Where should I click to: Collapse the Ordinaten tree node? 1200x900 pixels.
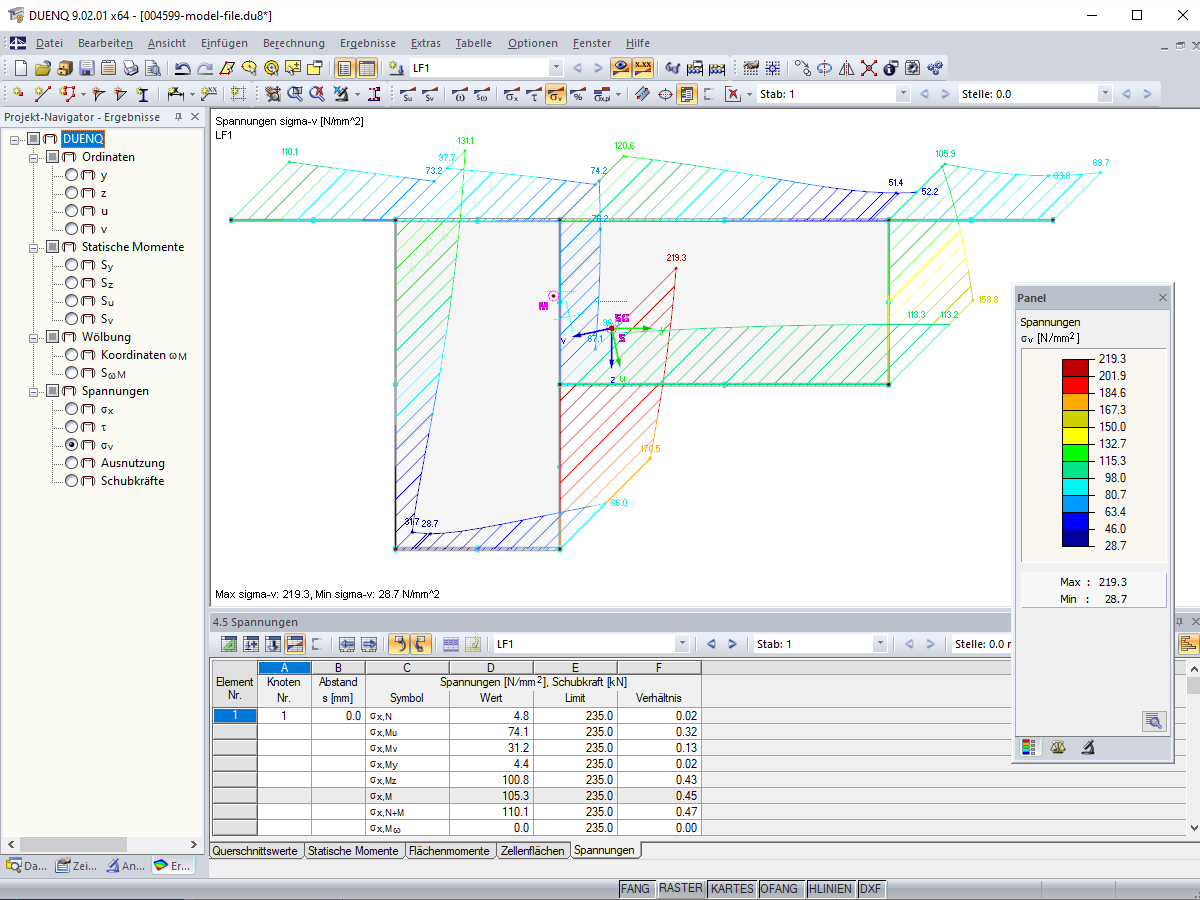point(34,157)
